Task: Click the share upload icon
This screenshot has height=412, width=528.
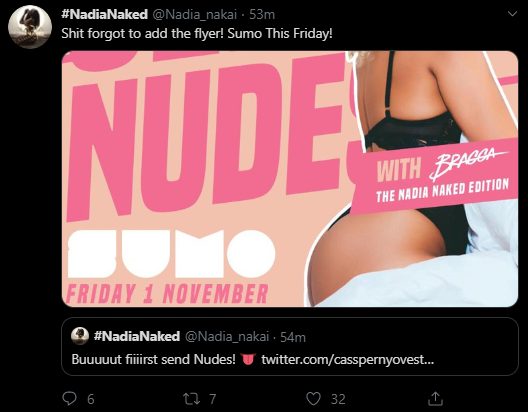Action: coord(435,399)
